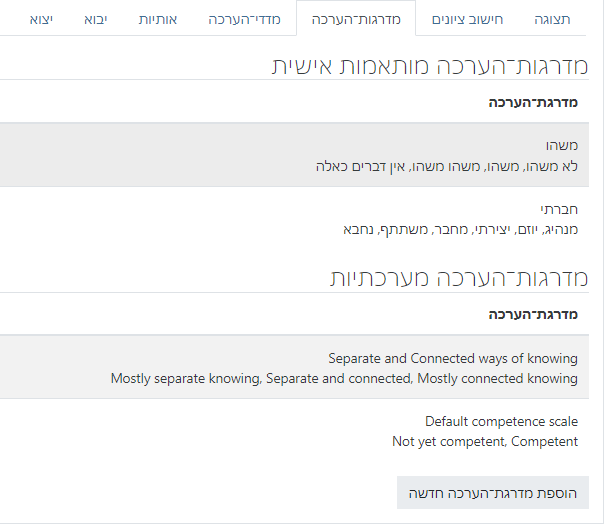Open the אותיות tab

pyautogui.click(x=157, y=19)
